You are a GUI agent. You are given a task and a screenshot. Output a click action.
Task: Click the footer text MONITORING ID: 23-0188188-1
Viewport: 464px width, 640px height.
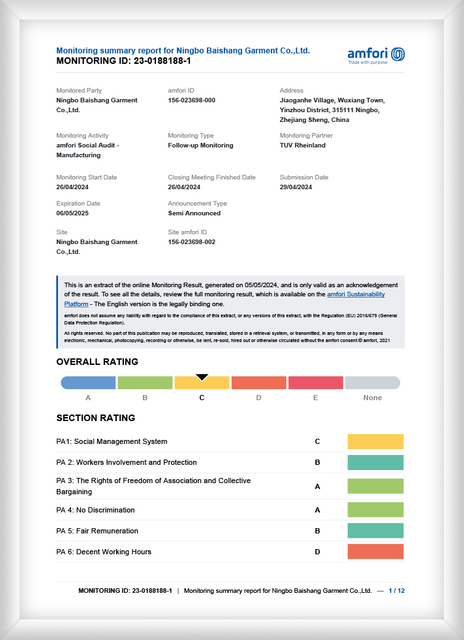(125, 591)
